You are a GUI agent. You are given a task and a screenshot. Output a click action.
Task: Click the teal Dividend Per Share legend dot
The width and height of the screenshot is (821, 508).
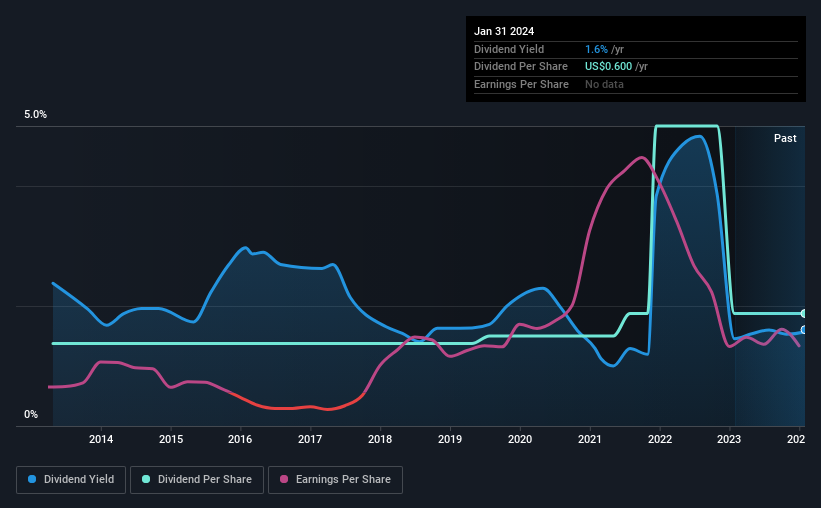[146, 479]
